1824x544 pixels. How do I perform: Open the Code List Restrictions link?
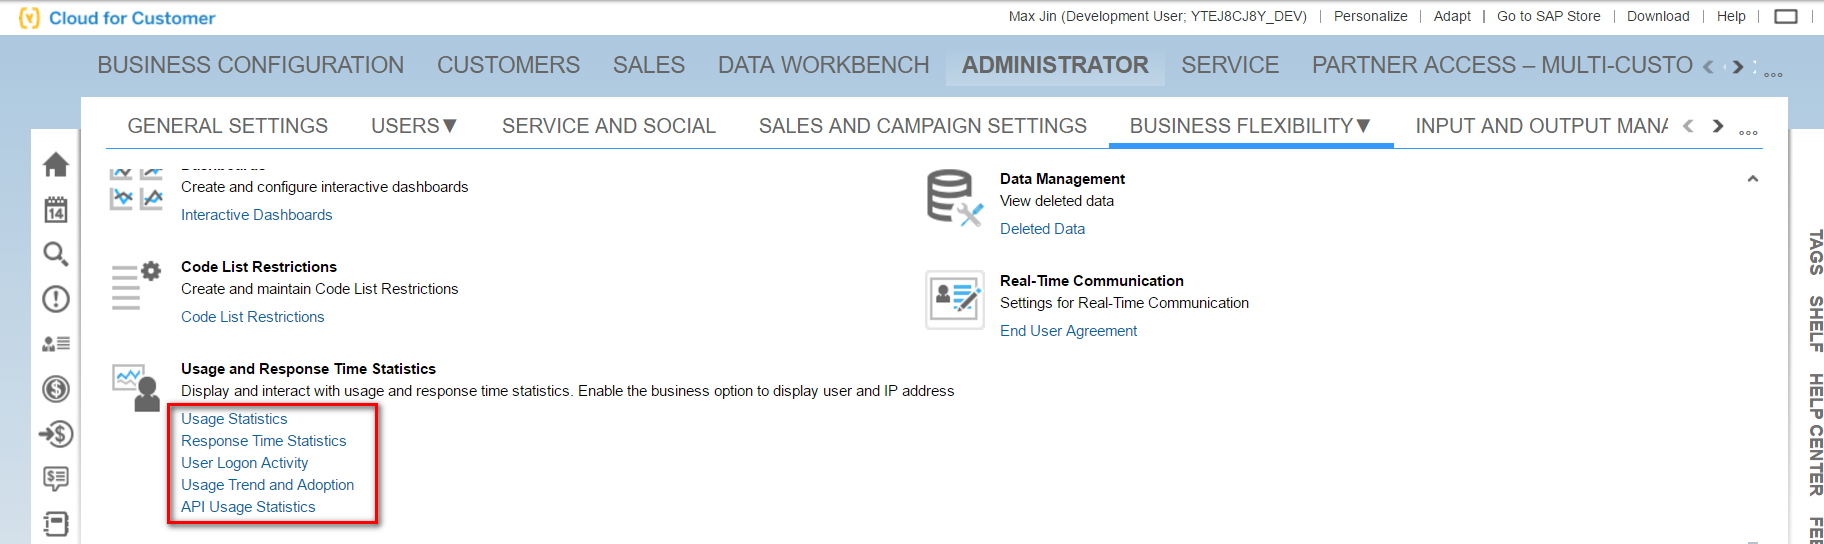[x=253, y=317]
